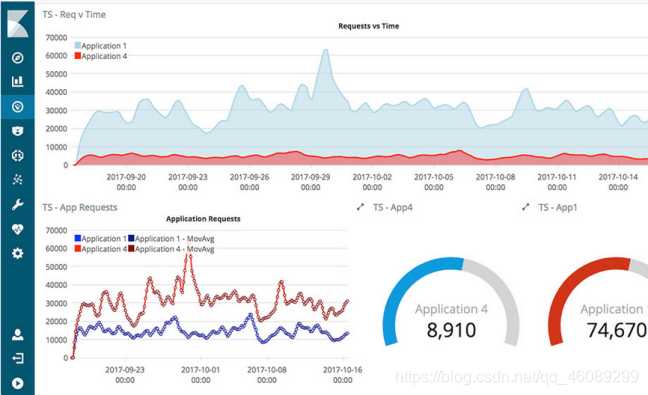Click the TS - App Requests panel title
The height and width of the screenshot is (395, 648).
tap(80, 207)
